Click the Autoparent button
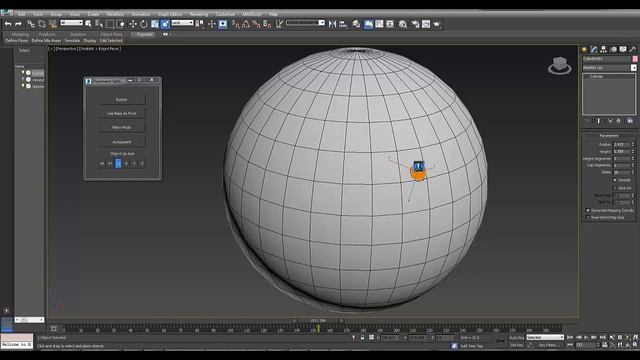This screenshot has width=640, height=360. pos(122,142)
